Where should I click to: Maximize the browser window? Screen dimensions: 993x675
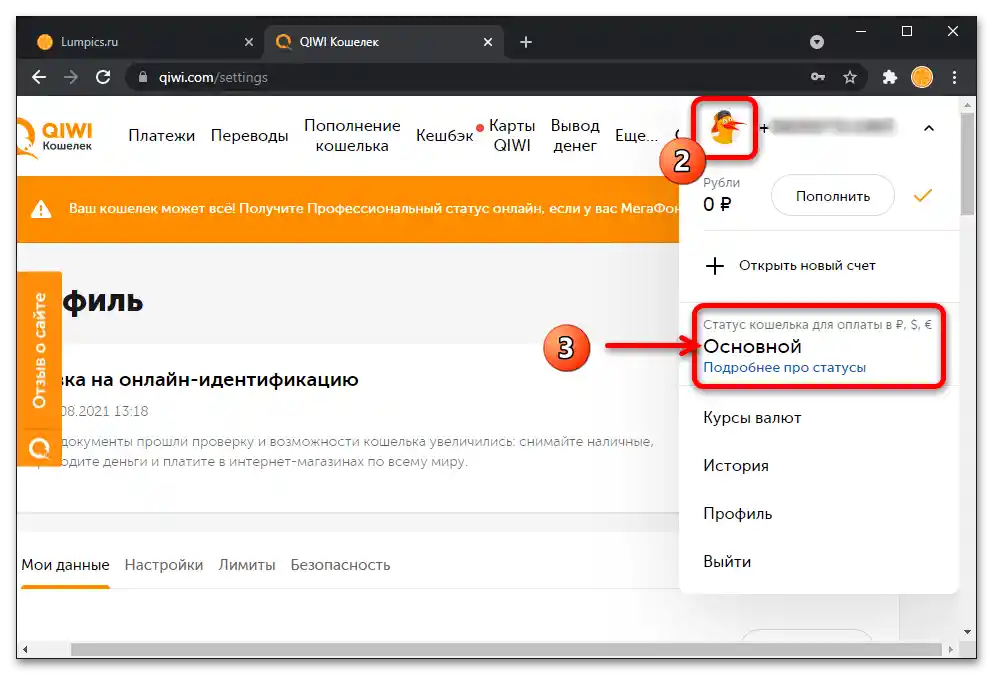click(x=907, y=31)
